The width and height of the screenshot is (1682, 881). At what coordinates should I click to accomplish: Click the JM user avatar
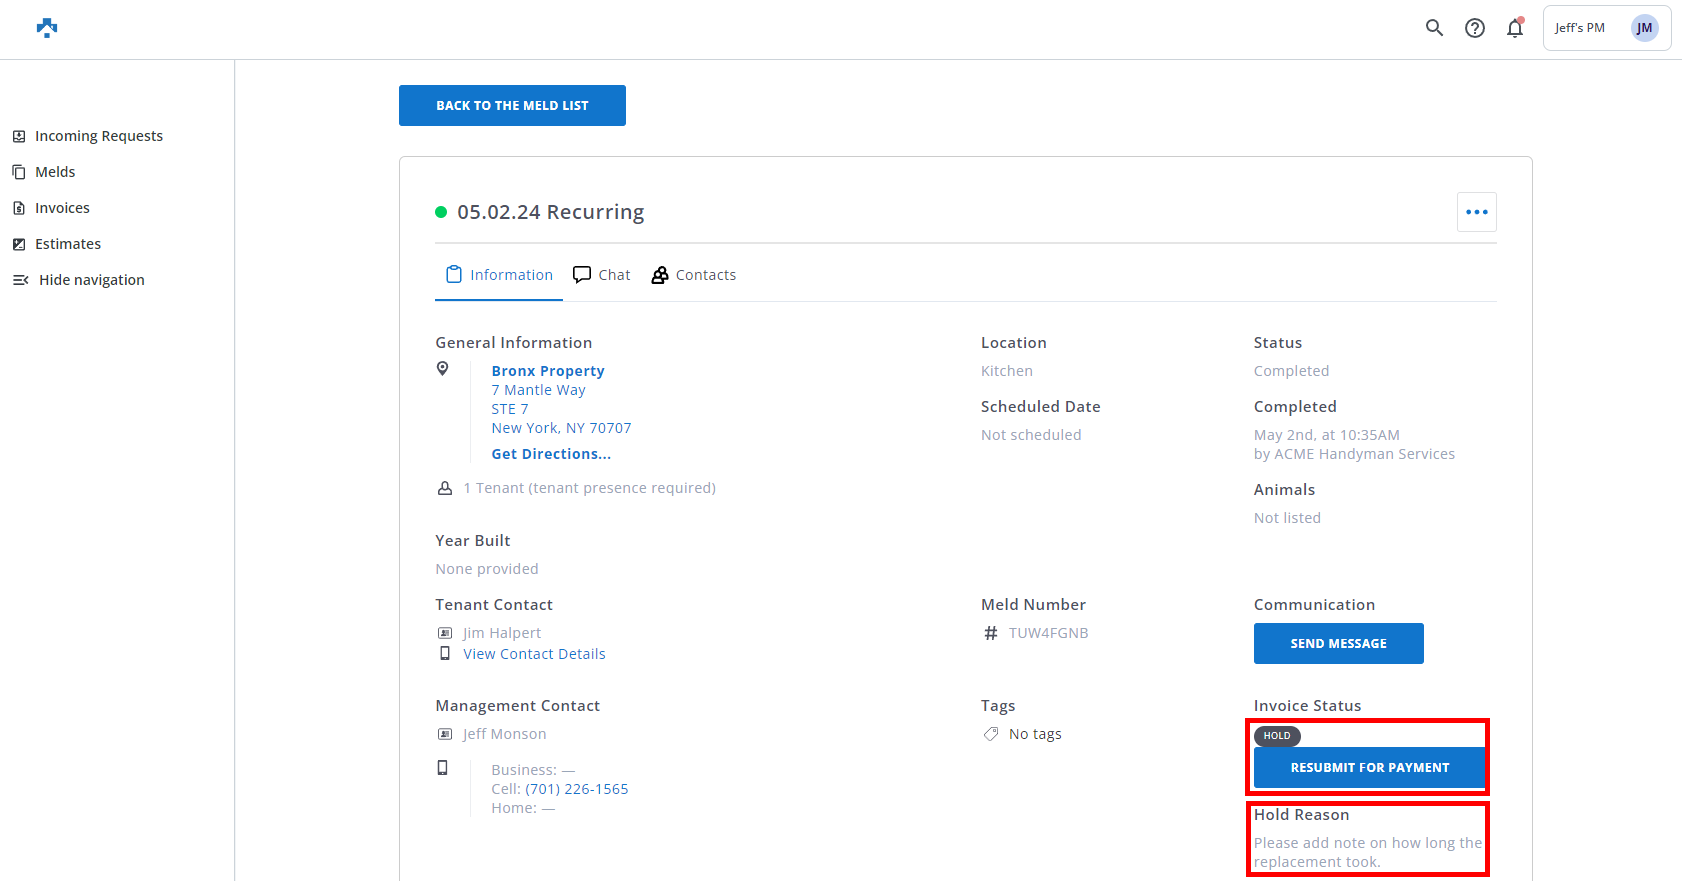pos(1644,28)
